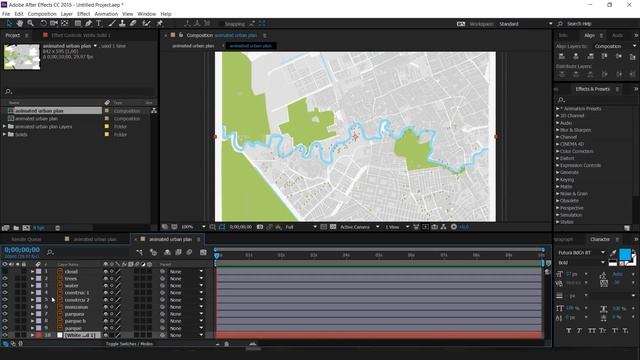The image size is (640, 360).
Task: Open the Workspace Standard dropdown
Action: (x=525, y=24)
